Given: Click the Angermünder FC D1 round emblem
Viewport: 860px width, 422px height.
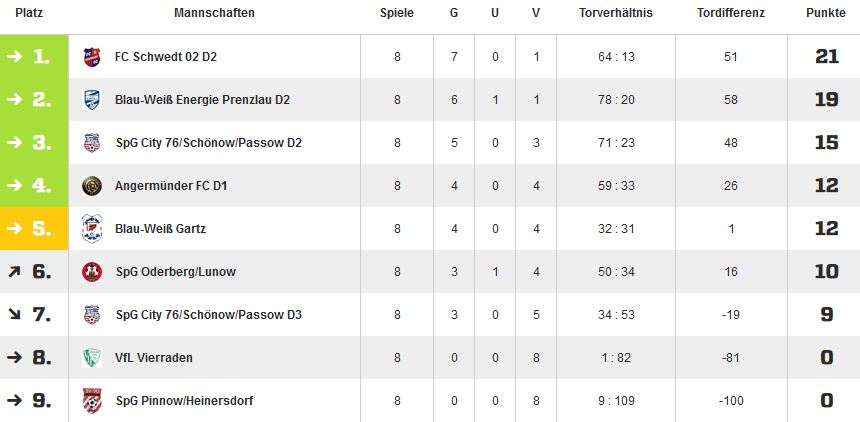Looking at the screenshot, I should point(92,186).
